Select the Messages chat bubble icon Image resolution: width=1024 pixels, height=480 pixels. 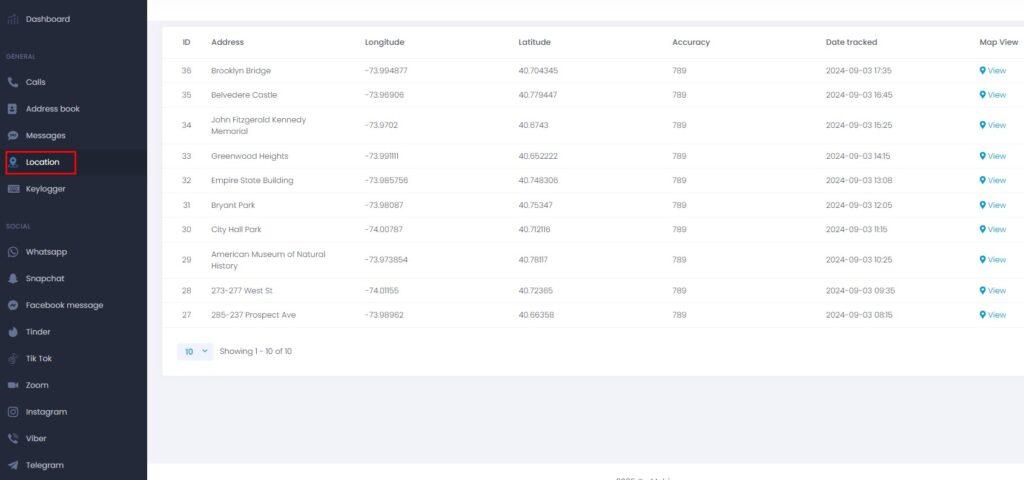point(13,135)
